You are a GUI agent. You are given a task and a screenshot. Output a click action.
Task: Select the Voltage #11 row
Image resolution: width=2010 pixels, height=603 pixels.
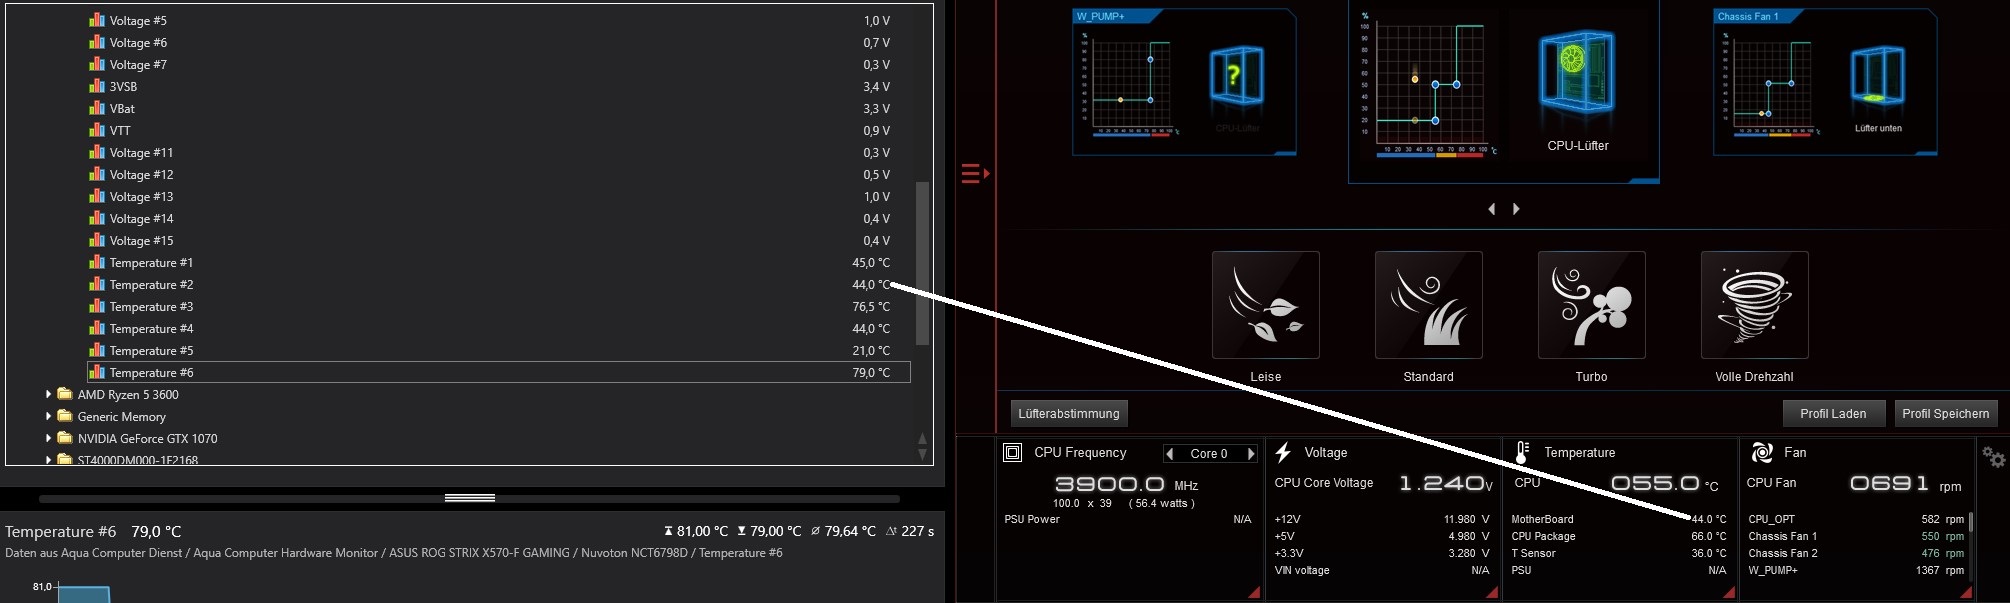pos(499,152)
